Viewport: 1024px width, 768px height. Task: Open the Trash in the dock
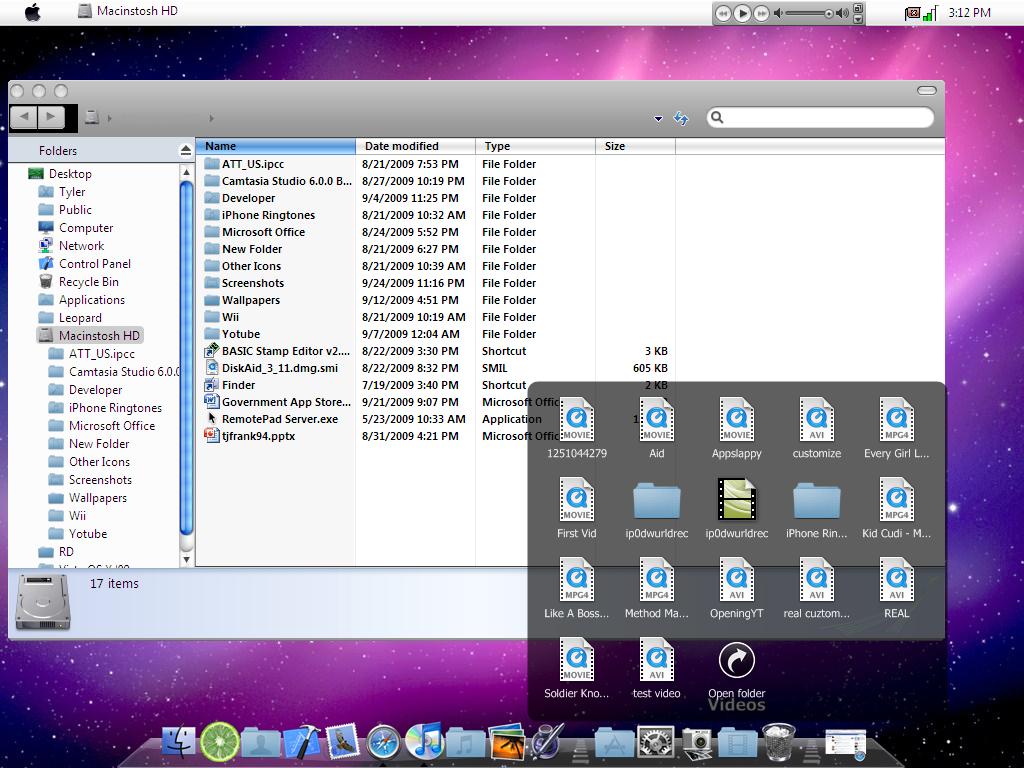(x=778, y=743)
